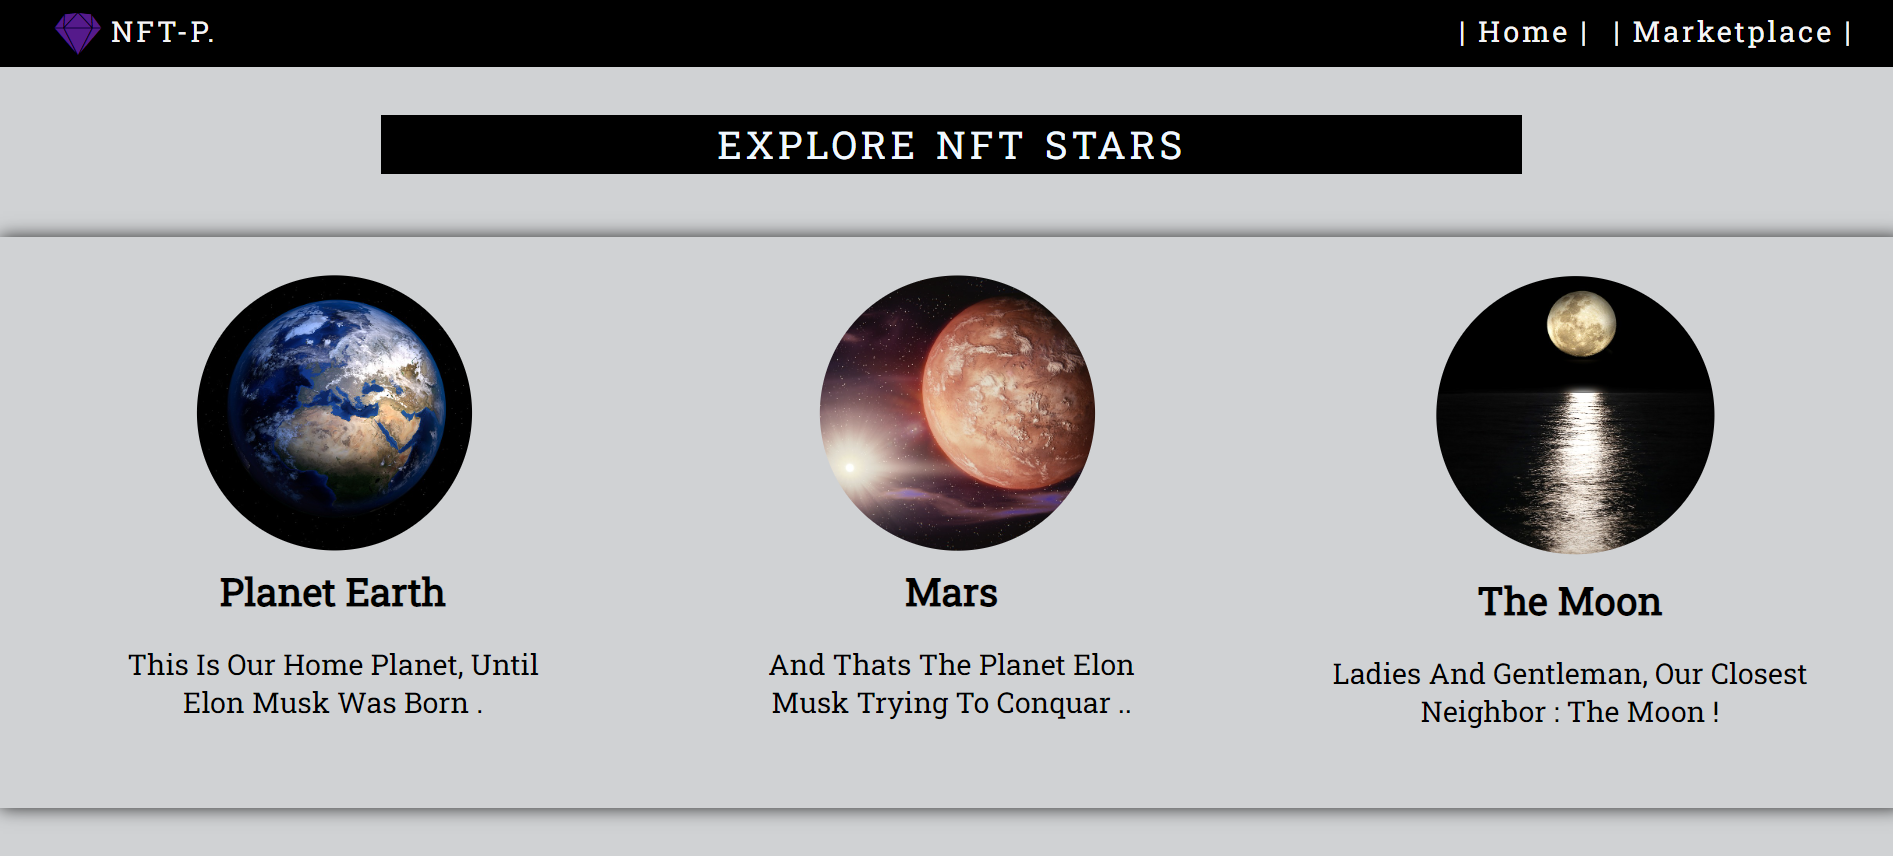The image size is (1893, 856).
Task: Click between Home and Marketplace links
Action: pyautogui.click(x=1601, y=31)
